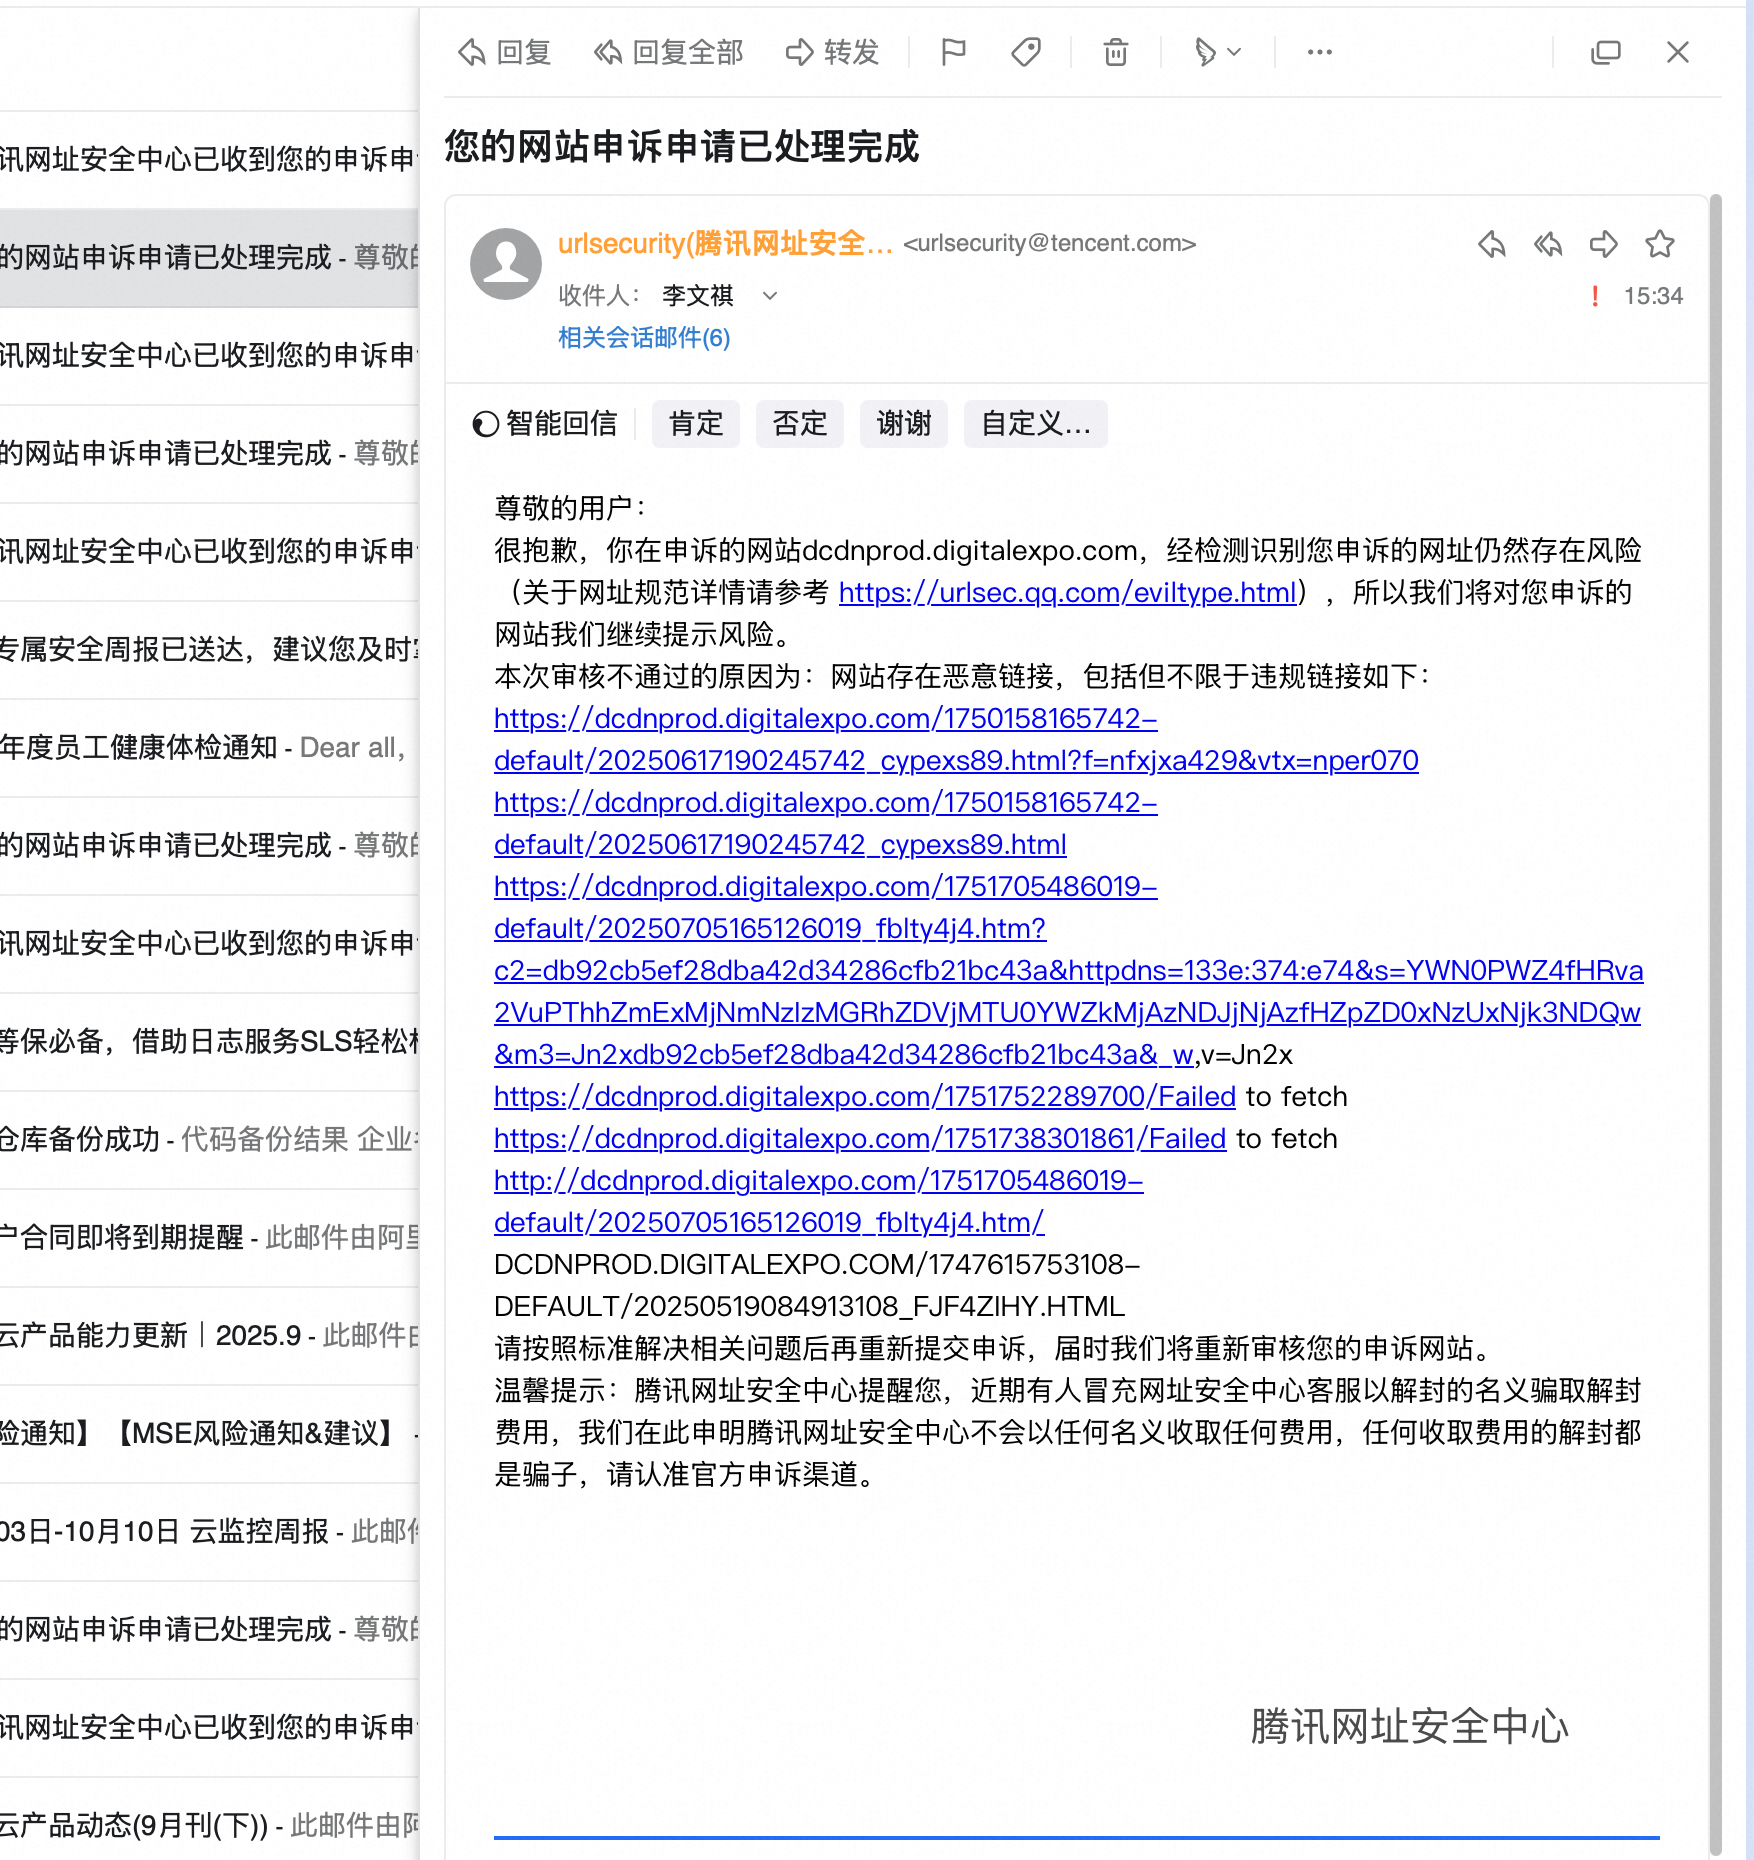Star this message

tap(1660, 244)
